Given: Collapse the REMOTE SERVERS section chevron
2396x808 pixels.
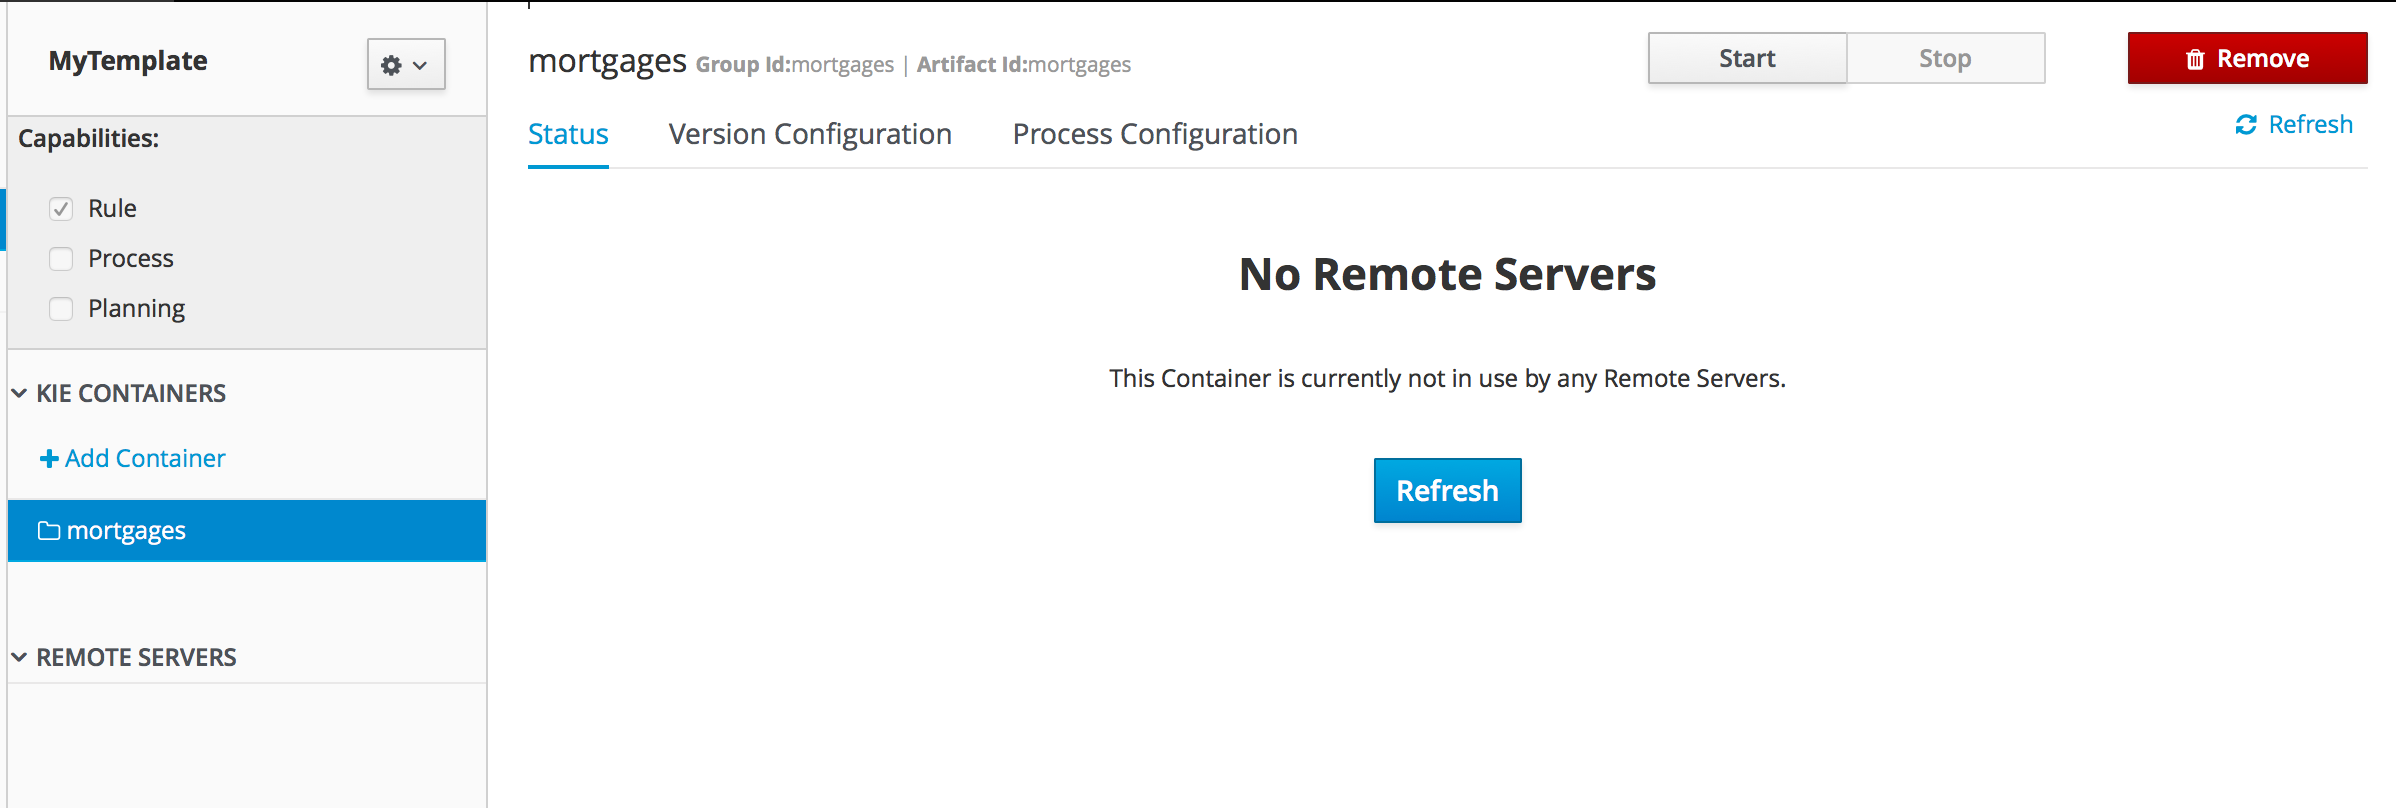Looking at the screenshot, I should click(19, 658).
